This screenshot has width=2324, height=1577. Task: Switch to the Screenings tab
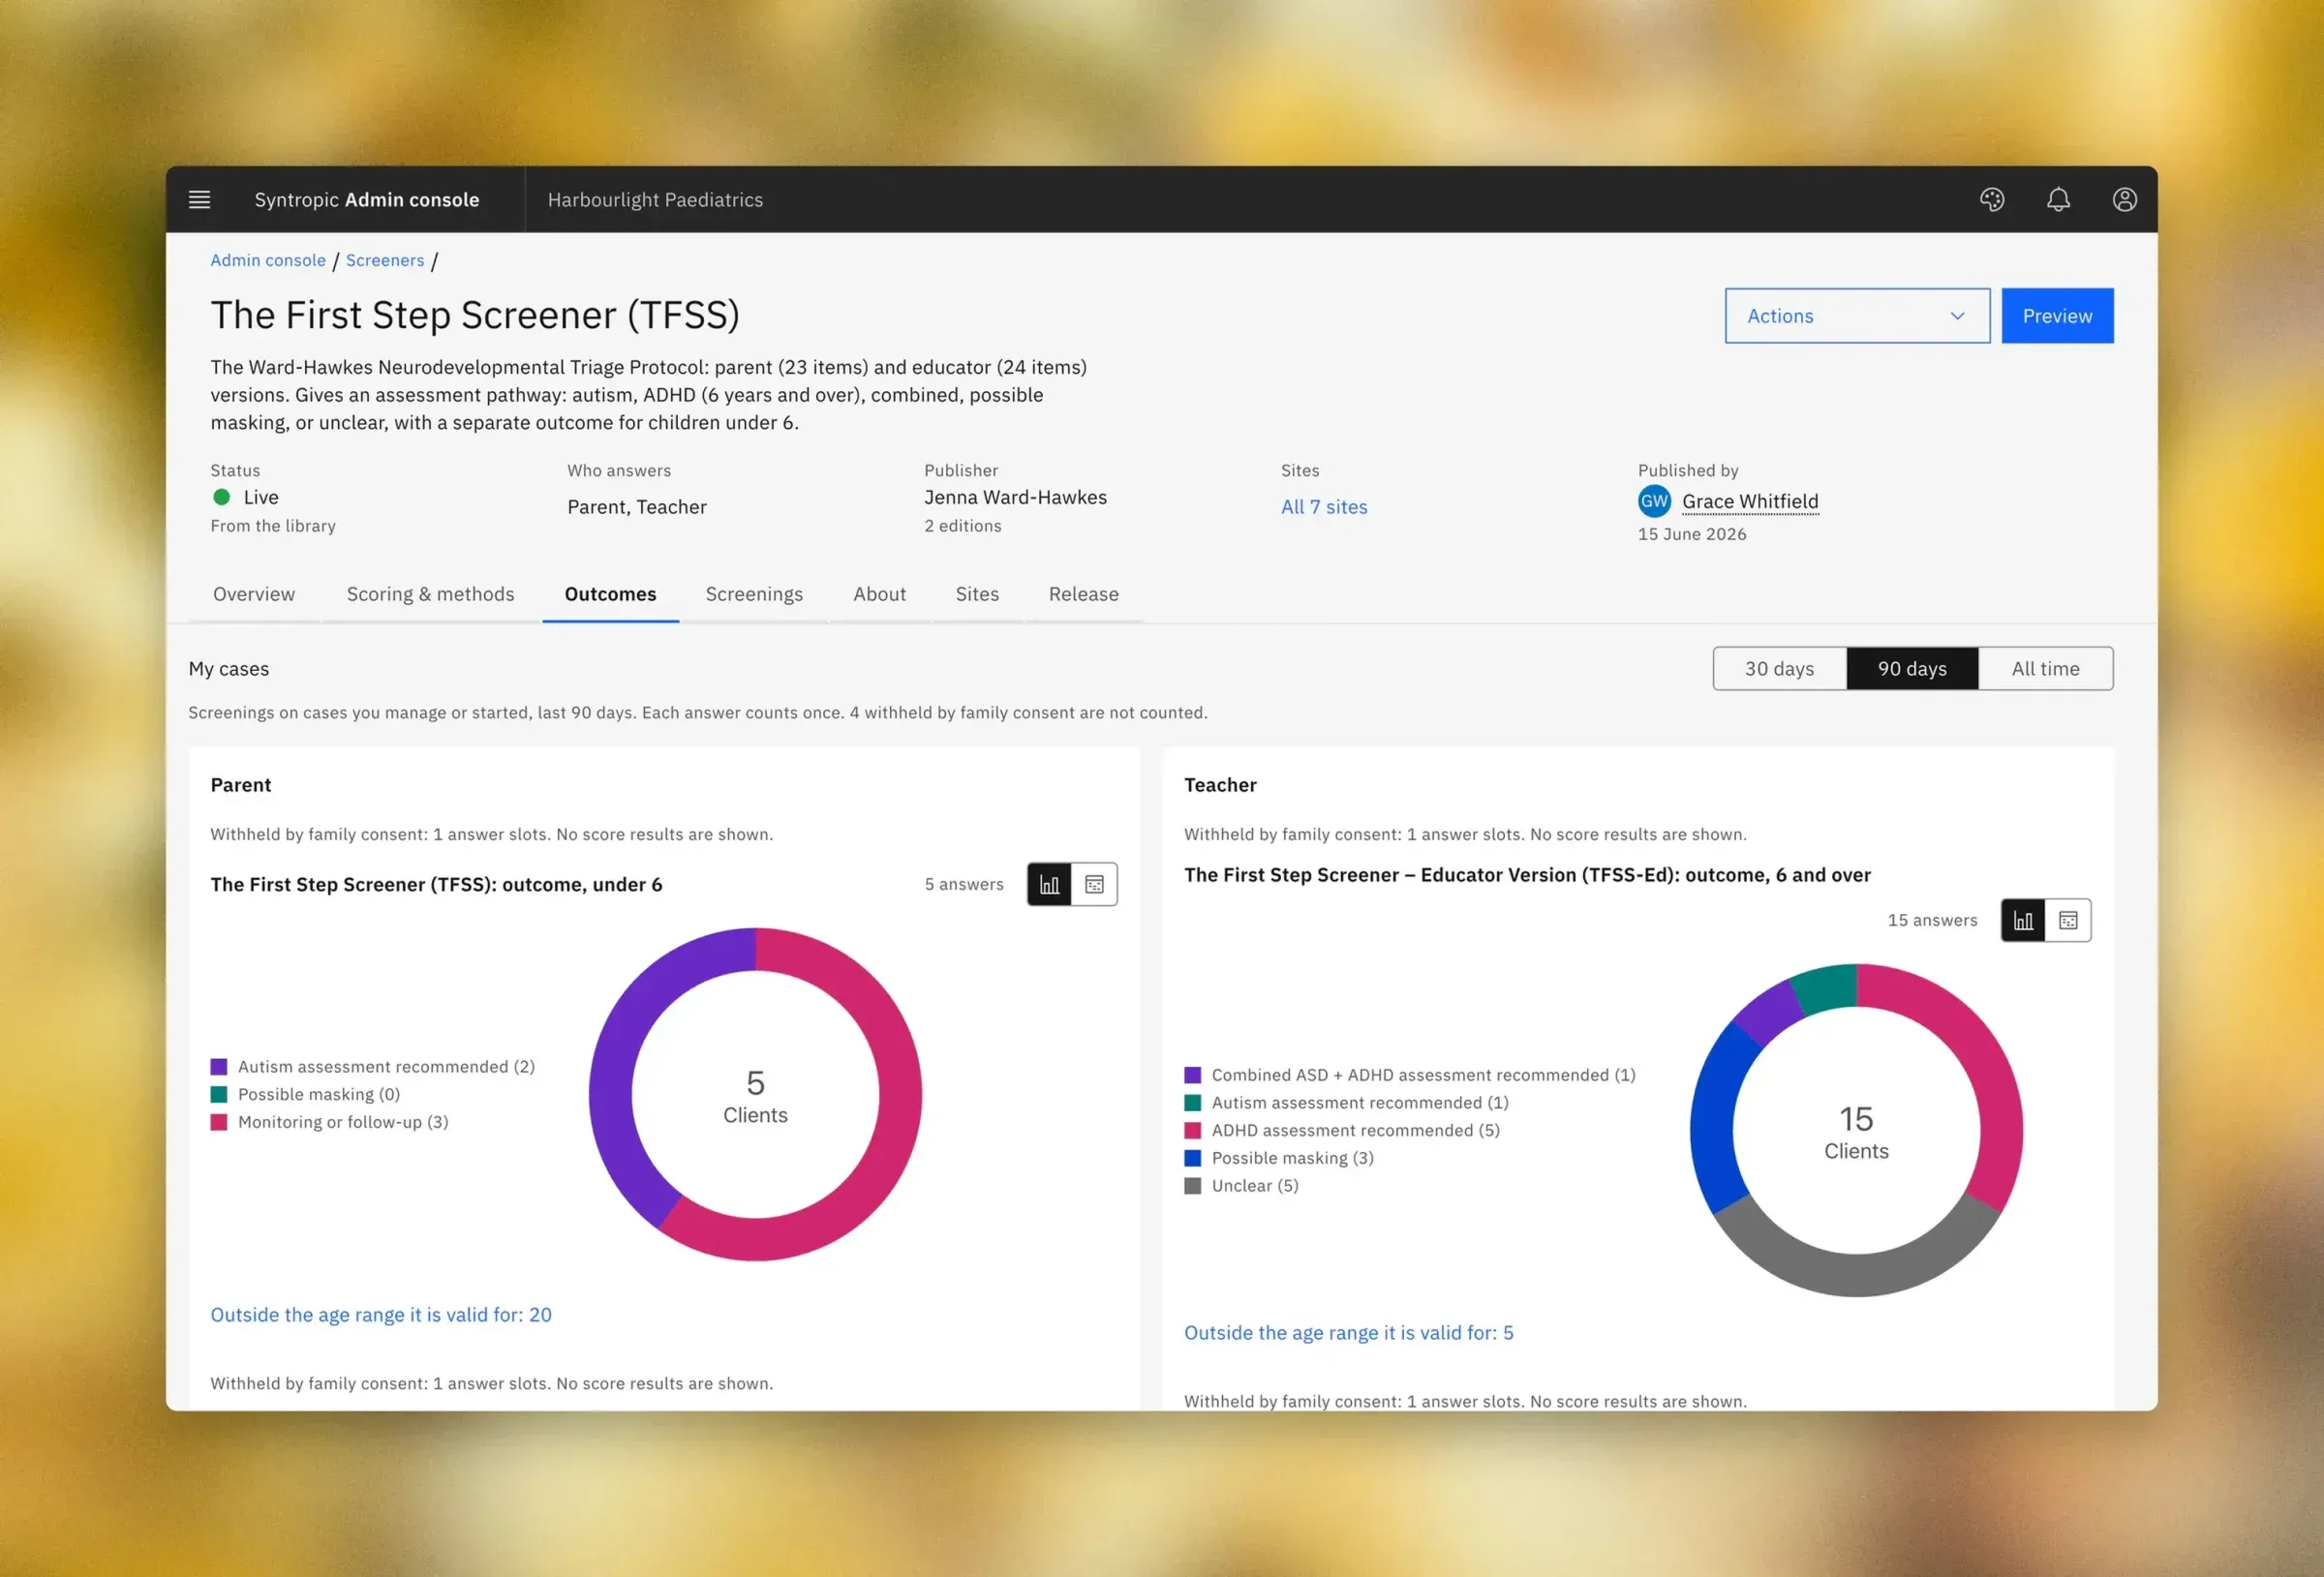[754, 594]
